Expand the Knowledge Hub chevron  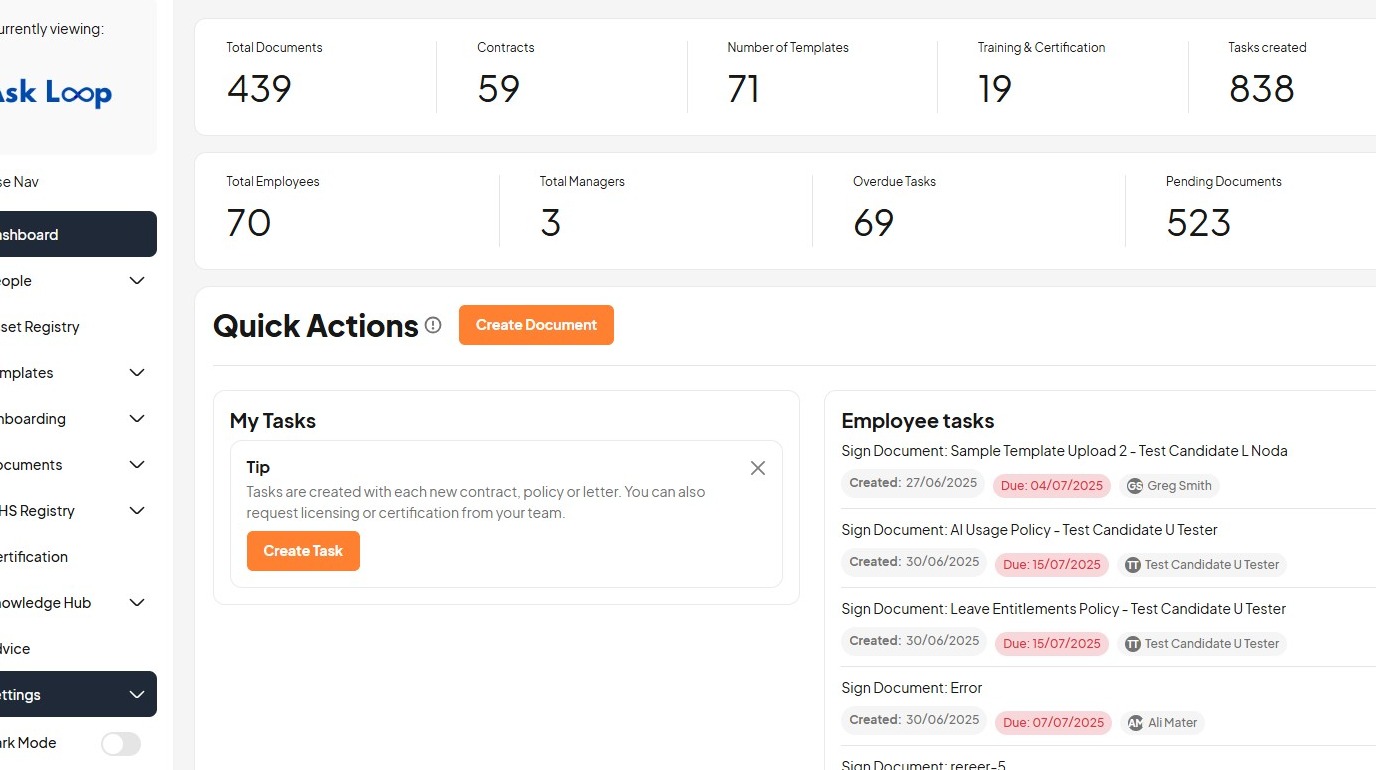pos(137,603)
